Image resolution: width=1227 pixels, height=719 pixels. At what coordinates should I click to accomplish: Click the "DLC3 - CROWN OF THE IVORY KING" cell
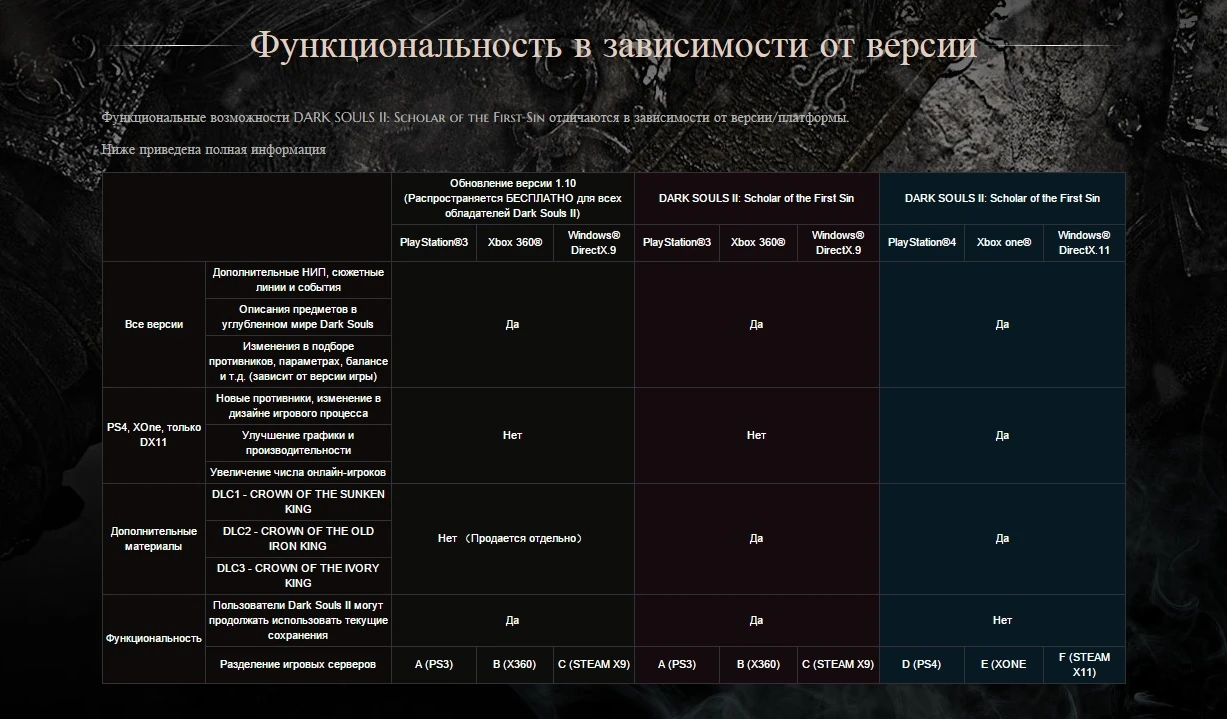pos(298,575)
